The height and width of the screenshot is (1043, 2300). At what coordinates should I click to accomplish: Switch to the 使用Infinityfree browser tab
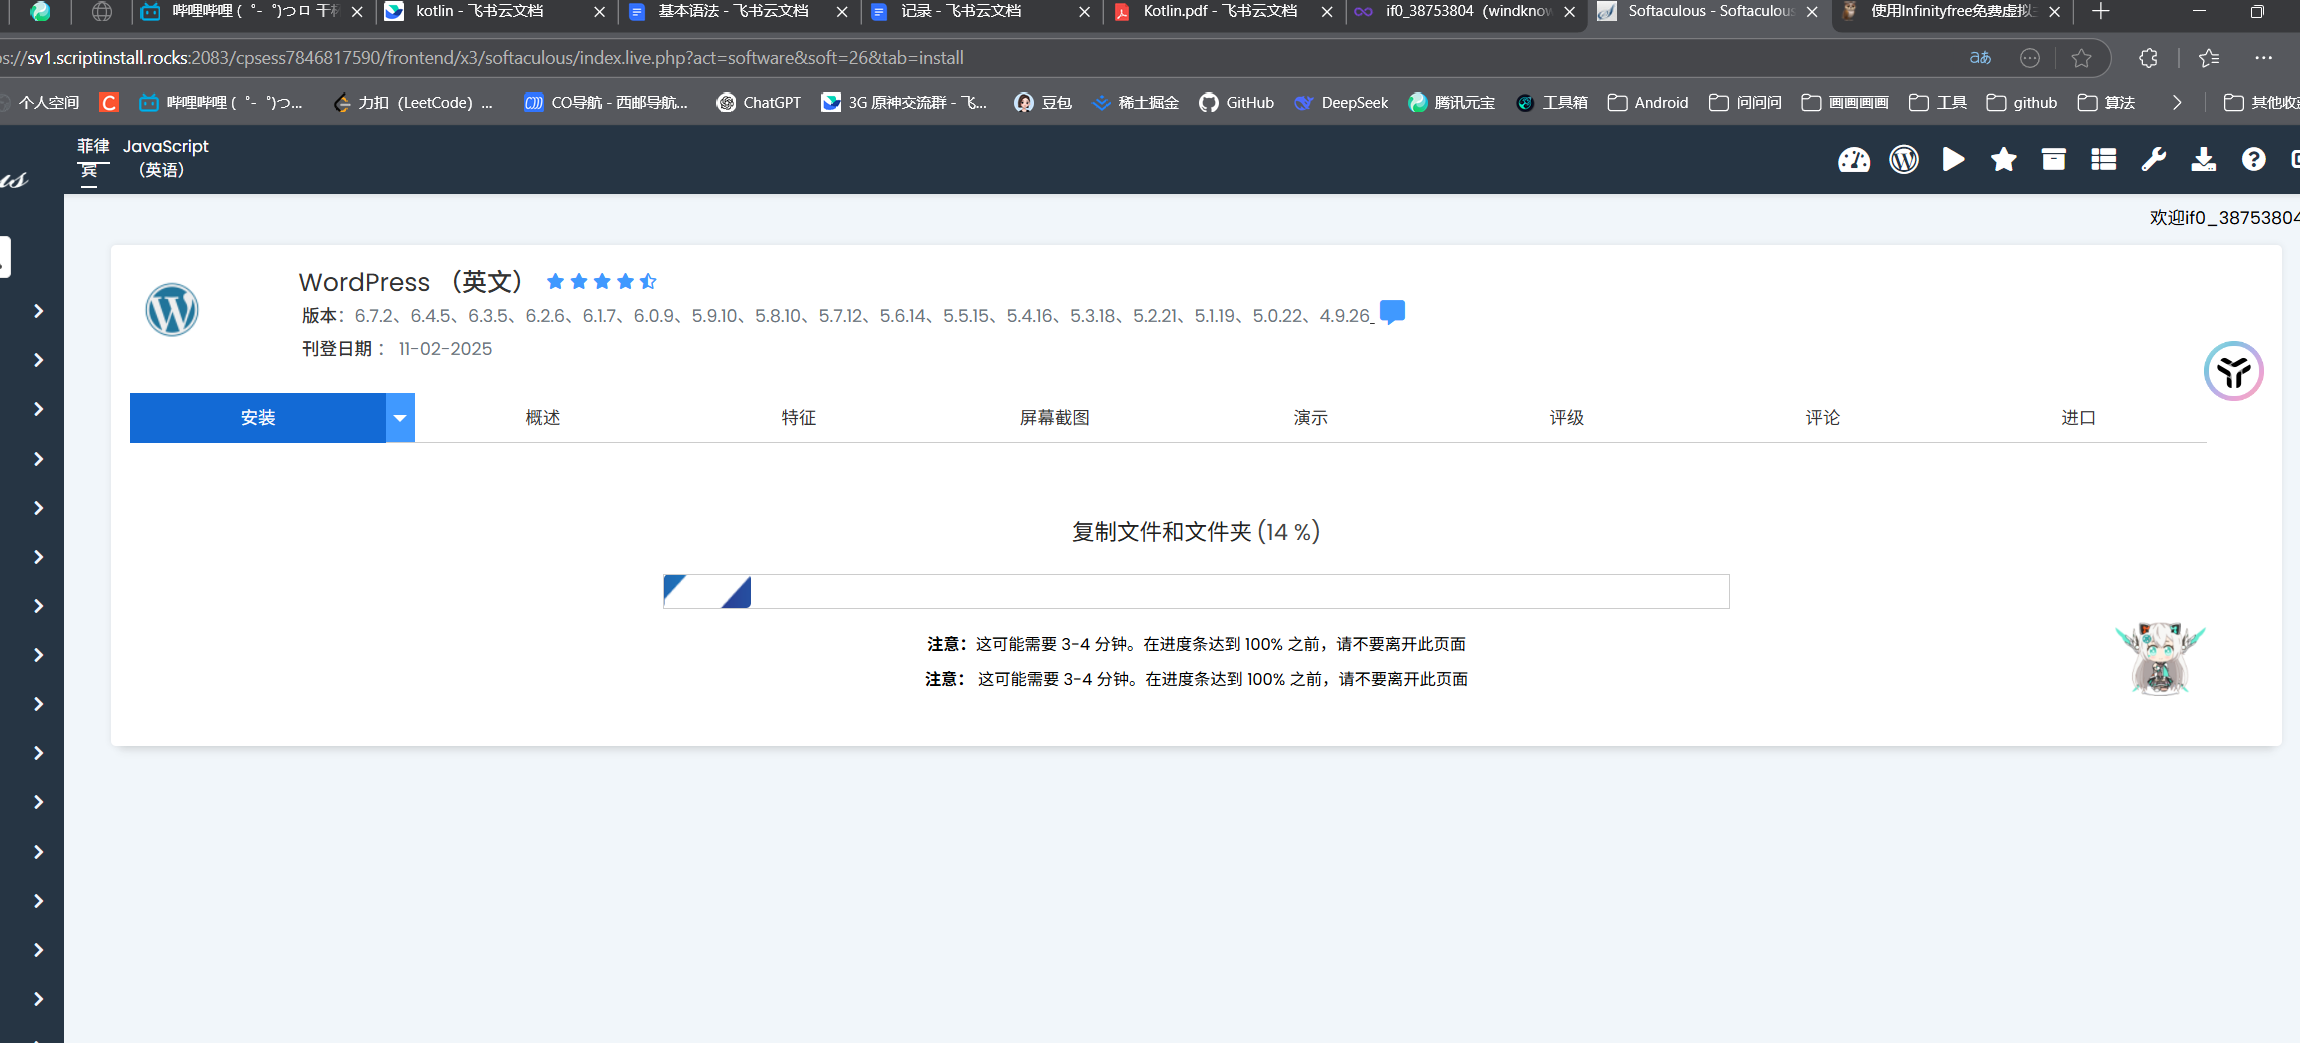click(x=1953, y=12)
